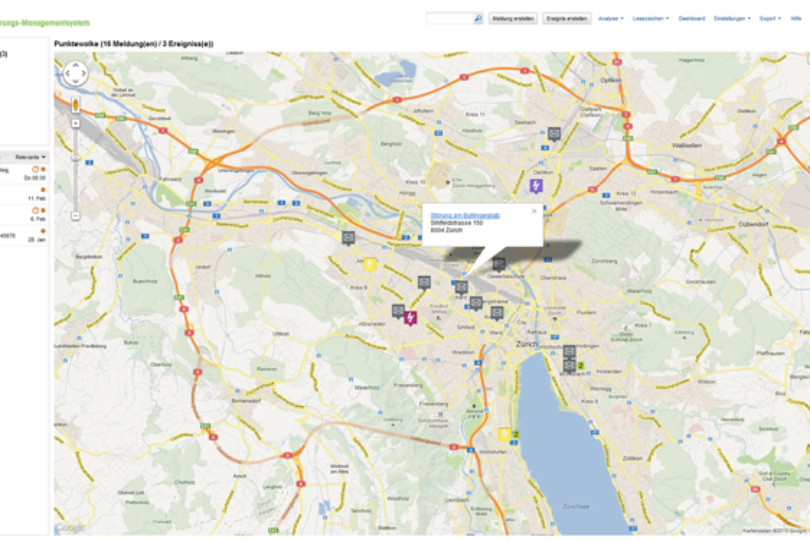Select the yellow lightning marker near Altstetten
The image size is (810, 540).
pos(370,265)
